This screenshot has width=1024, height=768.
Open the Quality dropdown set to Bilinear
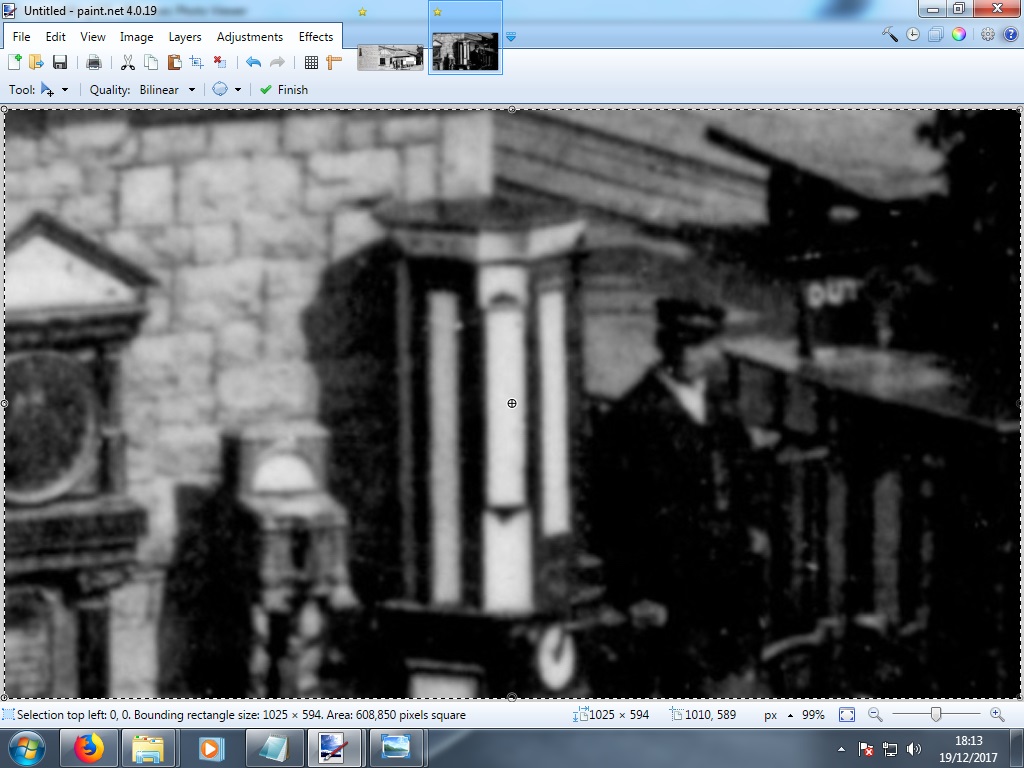[x=163, y=89]
